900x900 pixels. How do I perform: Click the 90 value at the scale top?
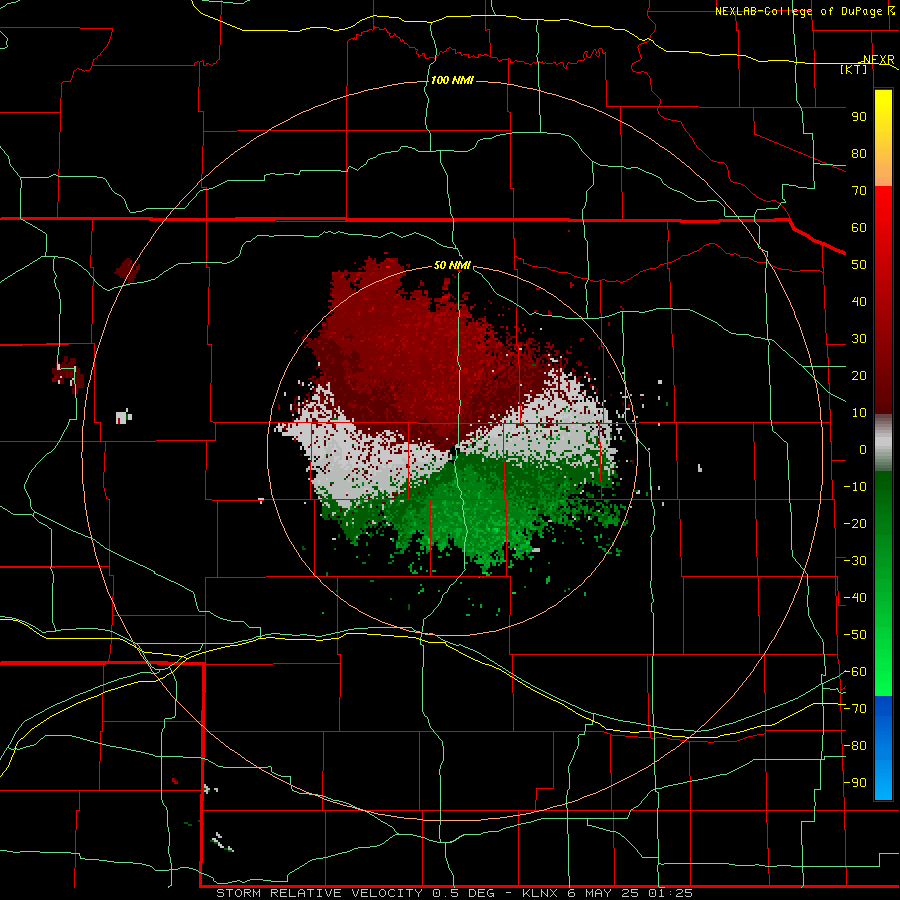tap(859, 117)
